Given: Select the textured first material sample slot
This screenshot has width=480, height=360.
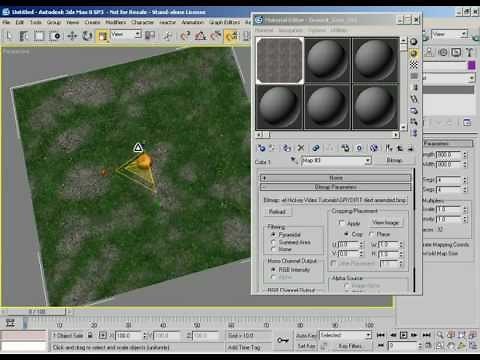Looking at the screenshot, I should [280, 60].
